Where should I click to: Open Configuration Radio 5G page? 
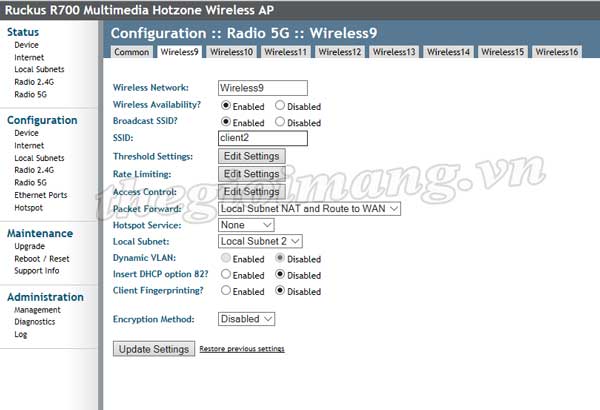(31, 183)
